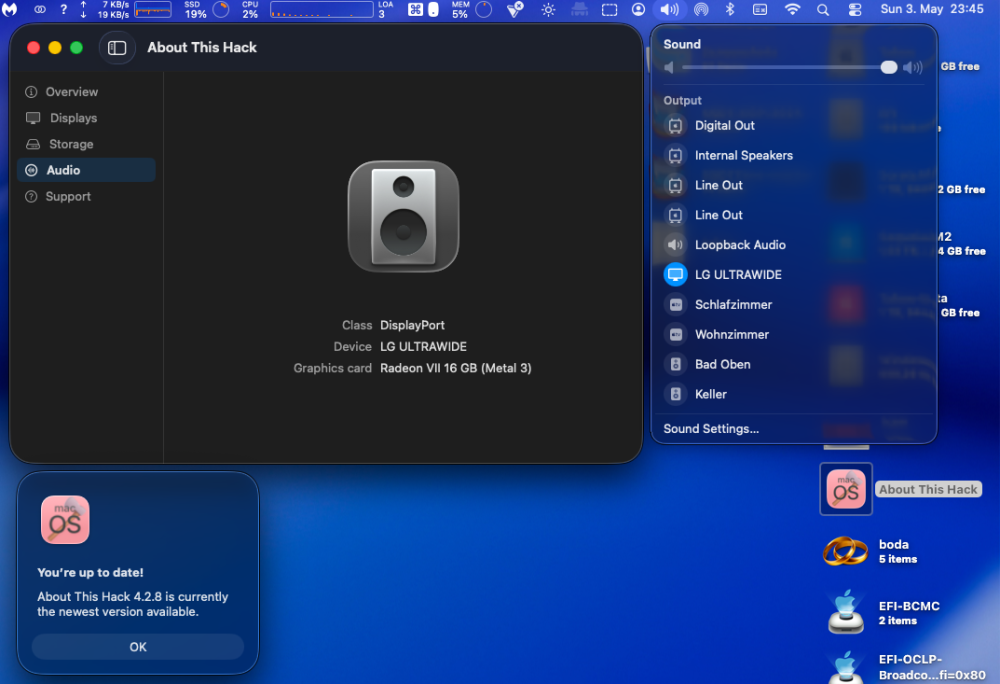Screen dimensions: 1000x684
Task: Click the high volume icon beside slider
Action: 913,68
